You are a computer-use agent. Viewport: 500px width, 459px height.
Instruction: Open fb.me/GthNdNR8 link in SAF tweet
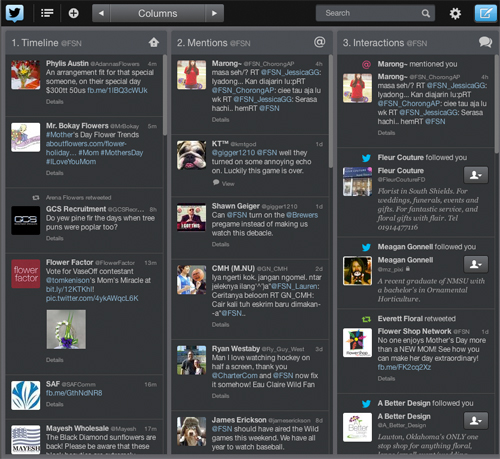click(x=74, y=393)
